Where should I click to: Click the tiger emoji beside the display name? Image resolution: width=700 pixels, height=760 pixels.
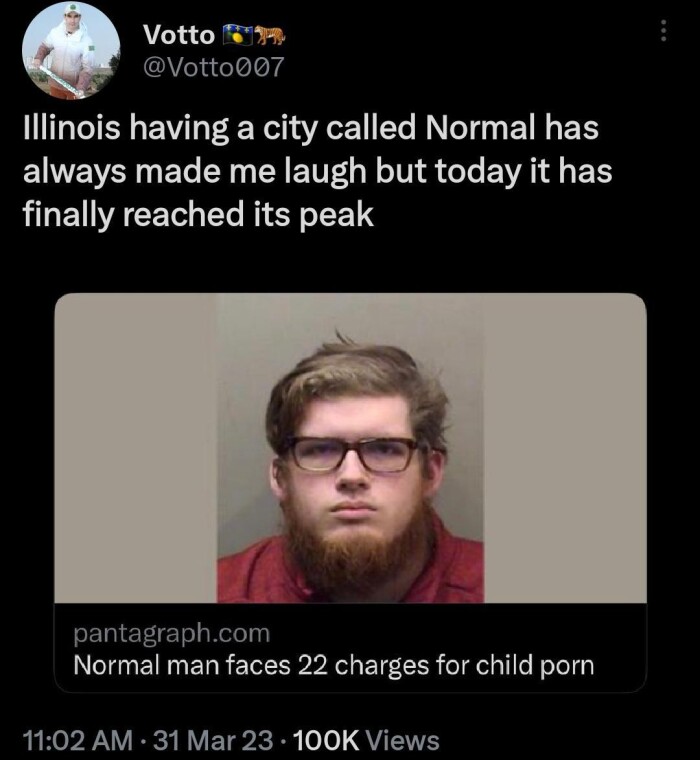(x=271, y=36)
